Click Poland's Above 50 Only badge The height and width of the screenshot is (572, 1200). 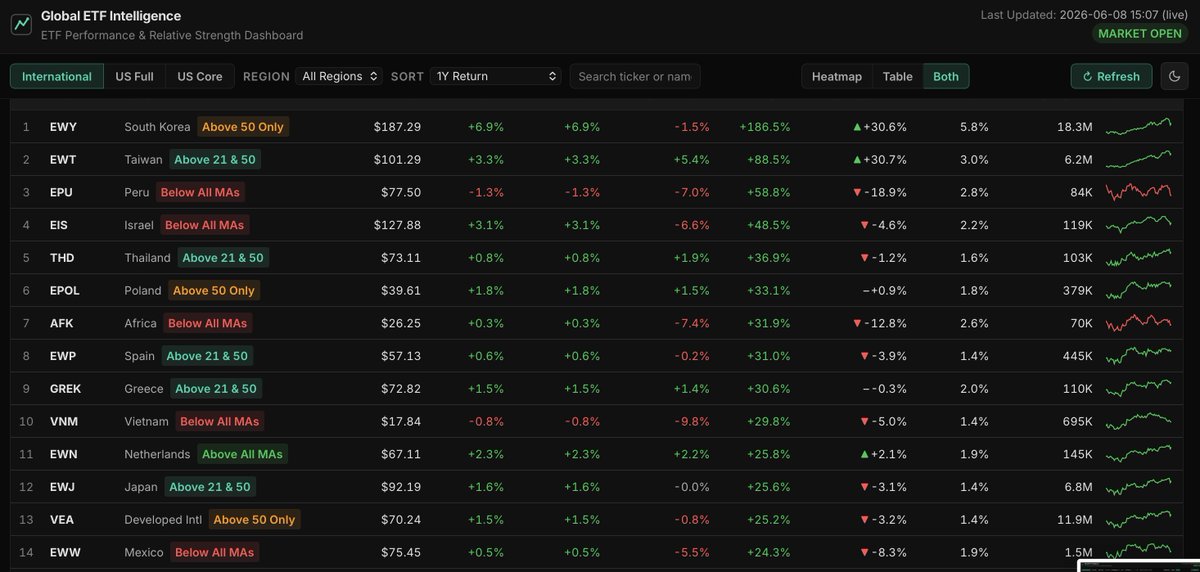click(x=214, y=291)
